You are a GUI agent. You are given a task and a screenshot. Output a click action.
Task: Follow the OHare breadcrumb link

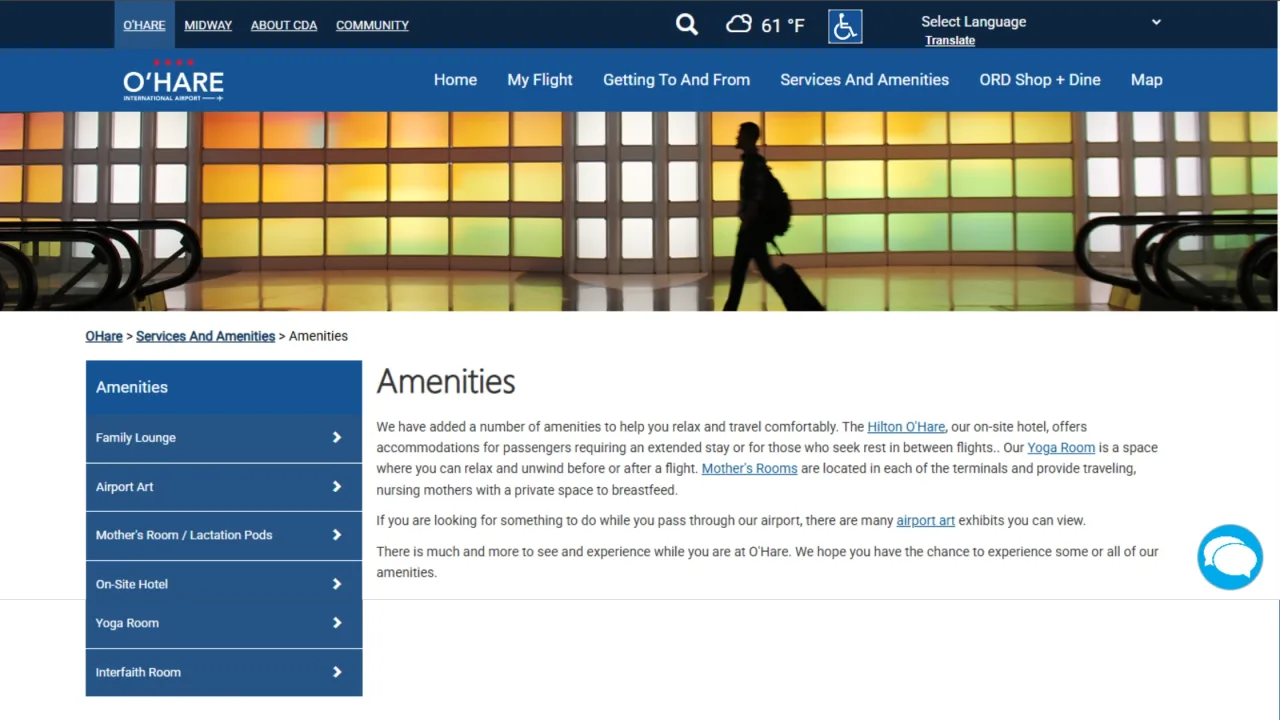104,336
